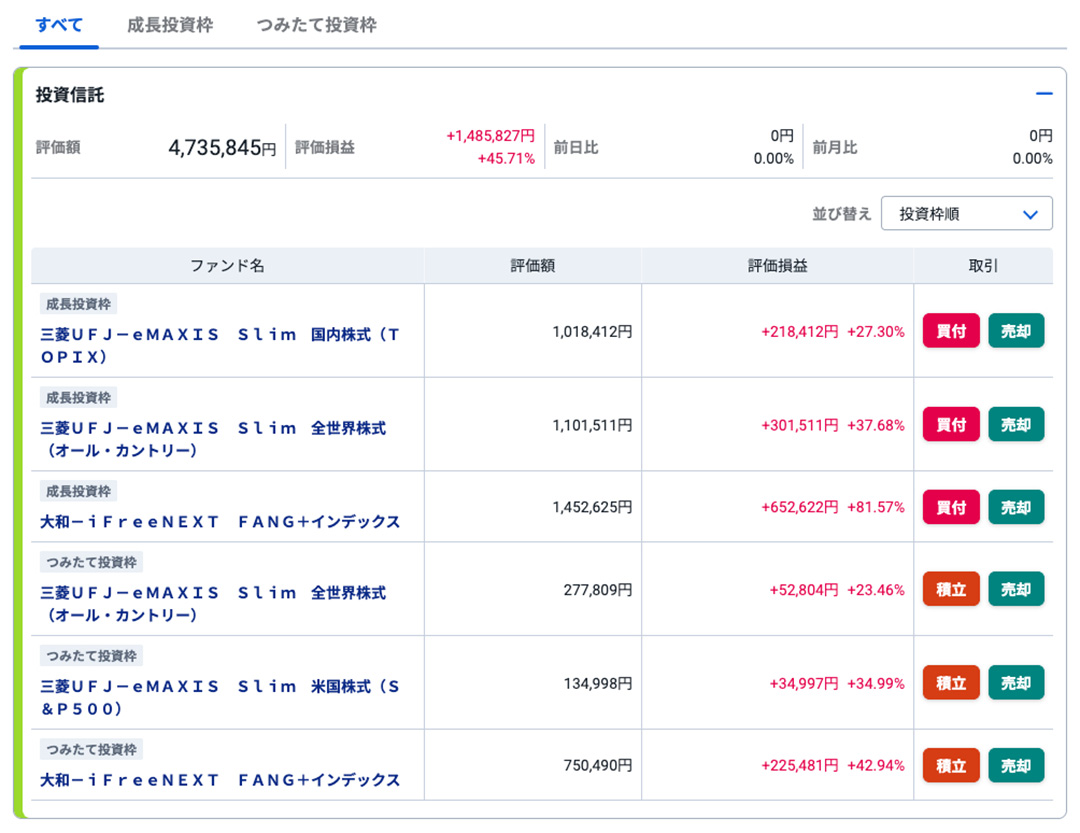Image resolution: width=1080 pixels, height=833 pixels.
Task: Click the つみたて投資枠 tag above S&P500 fund
Action: [x=91, y=655]
